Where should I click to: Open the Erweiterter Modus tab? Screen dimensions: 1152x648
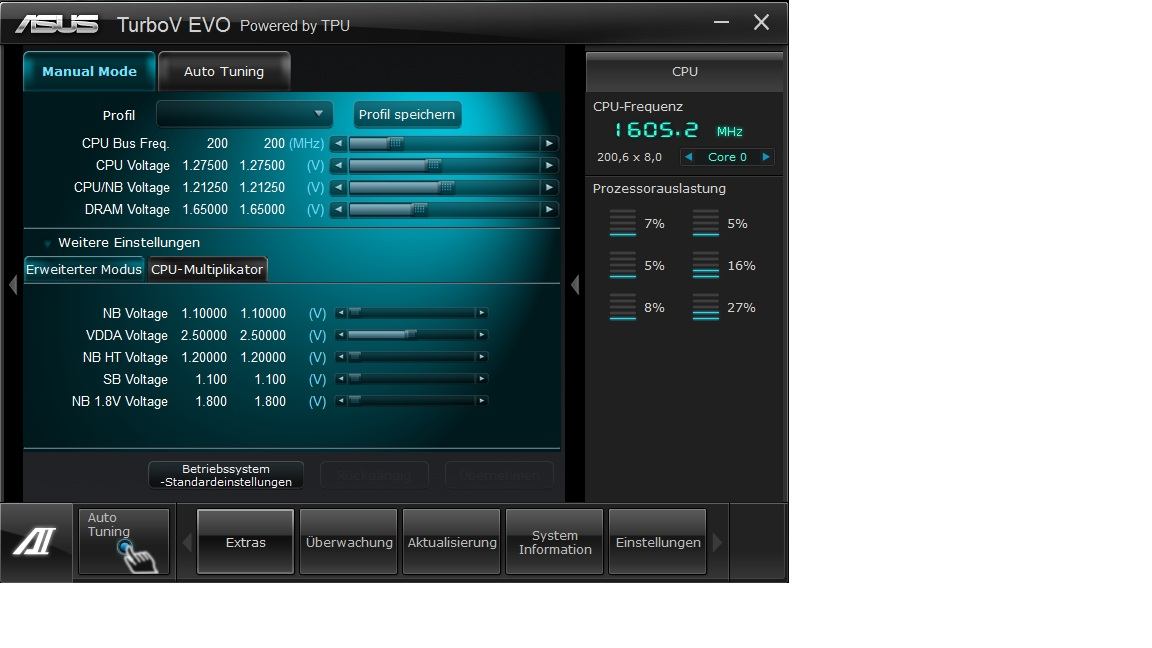click(x=84, y=270)
